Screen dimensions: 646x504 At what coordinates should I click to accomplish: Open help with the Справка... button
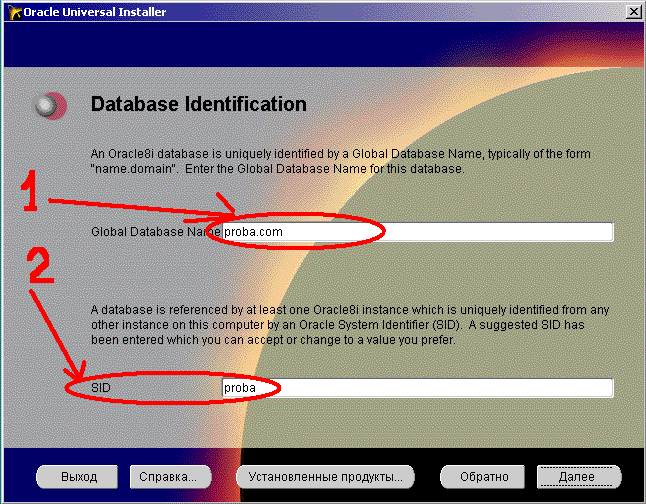tap(172, 477)
